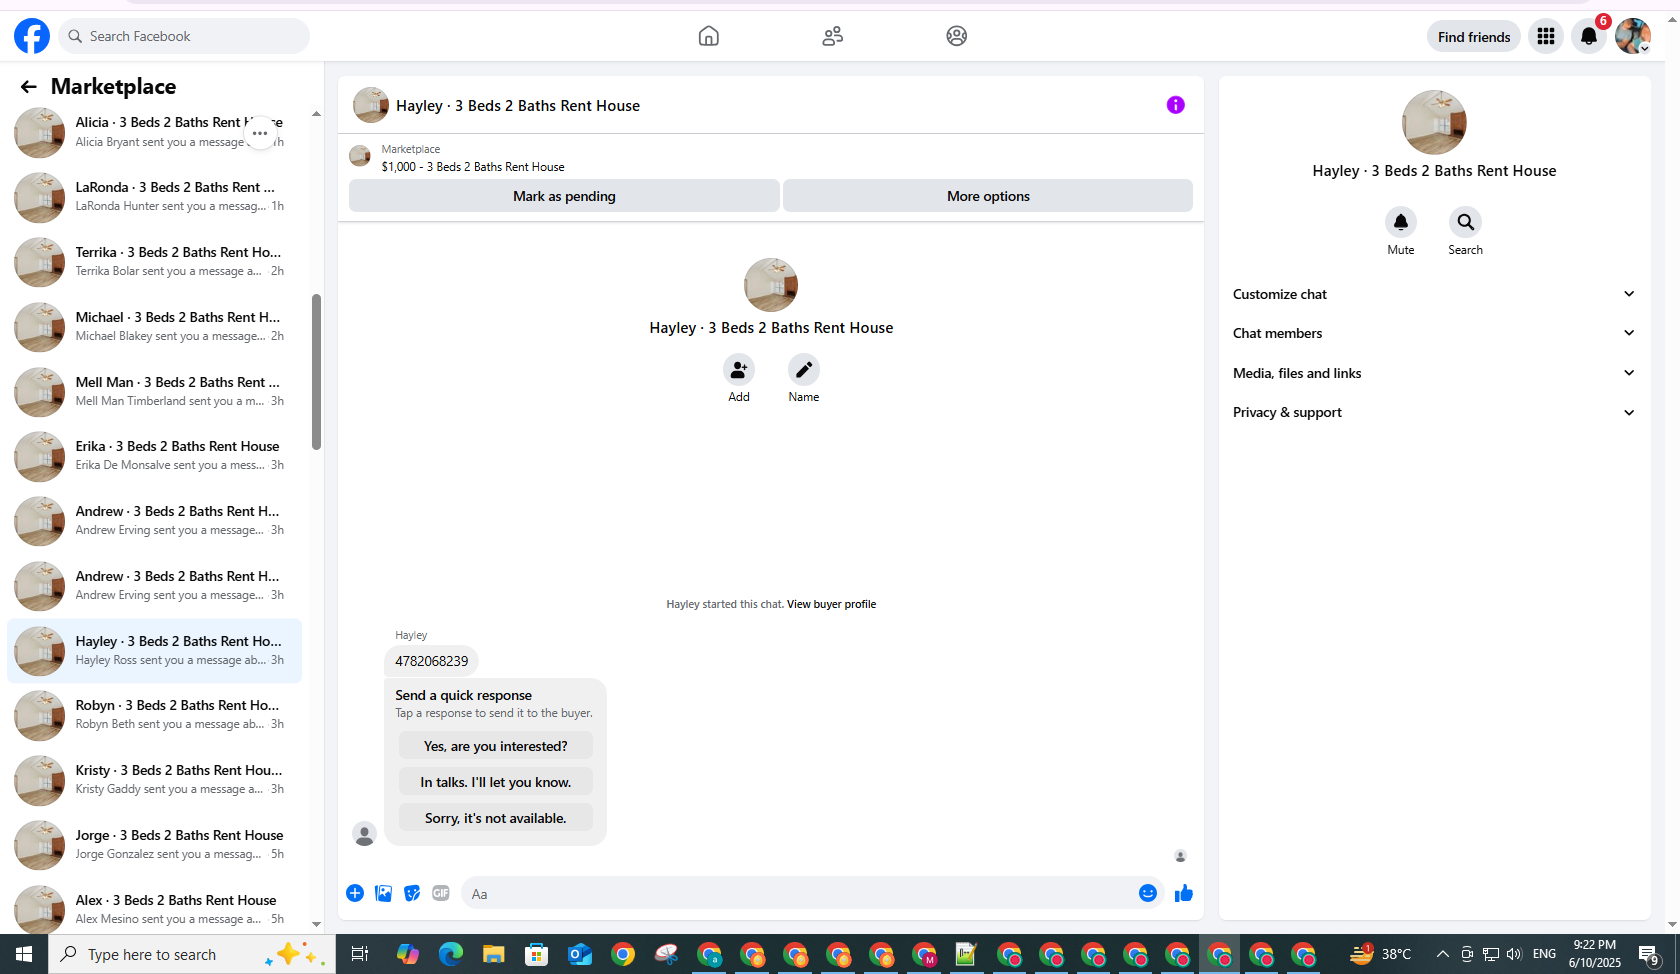Go to the Home feed icon

[x=708, y=36]
